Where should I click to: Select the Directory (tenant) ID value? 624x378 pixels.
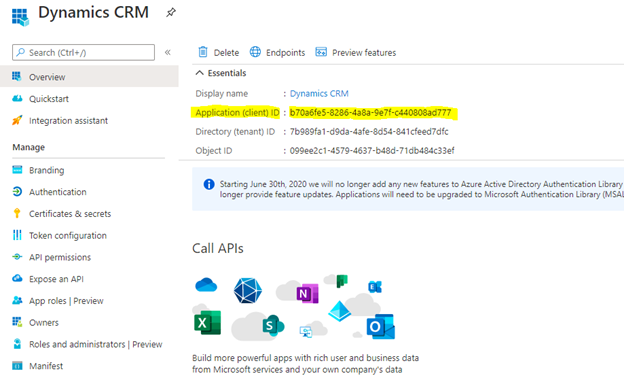(369, 132)
